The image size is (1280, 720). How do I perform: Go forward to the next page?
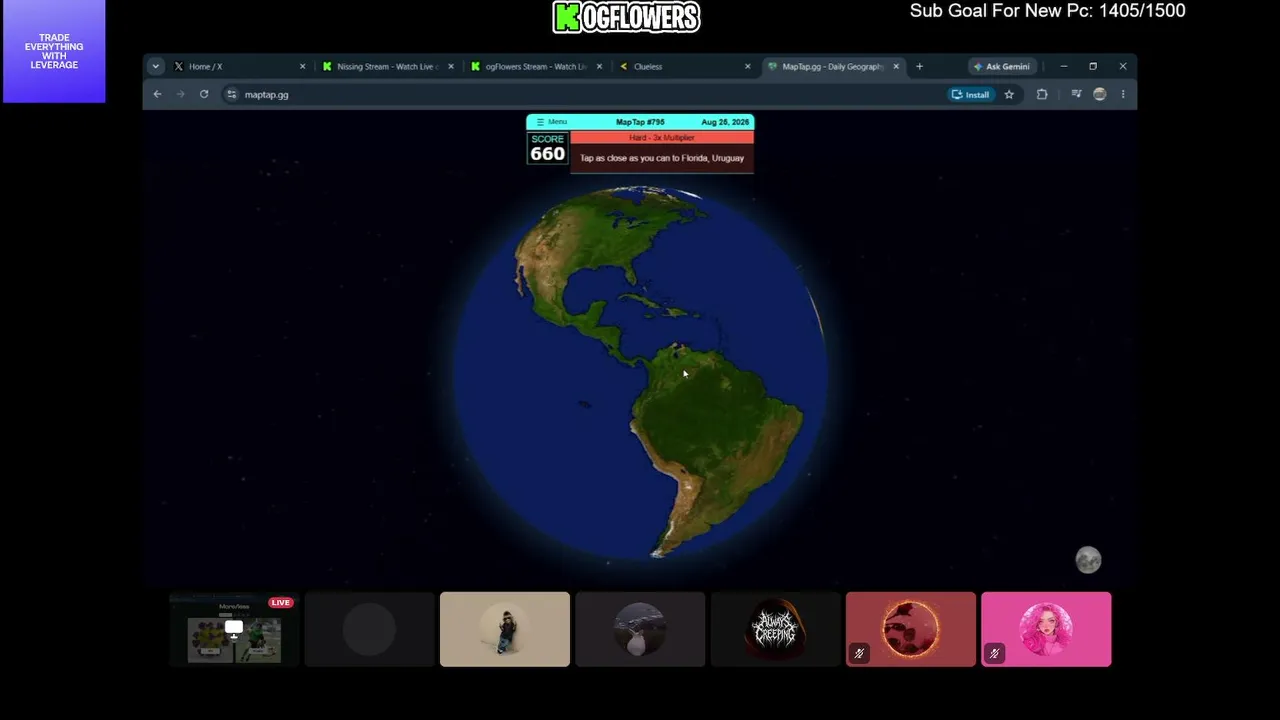tap(180, 94)
